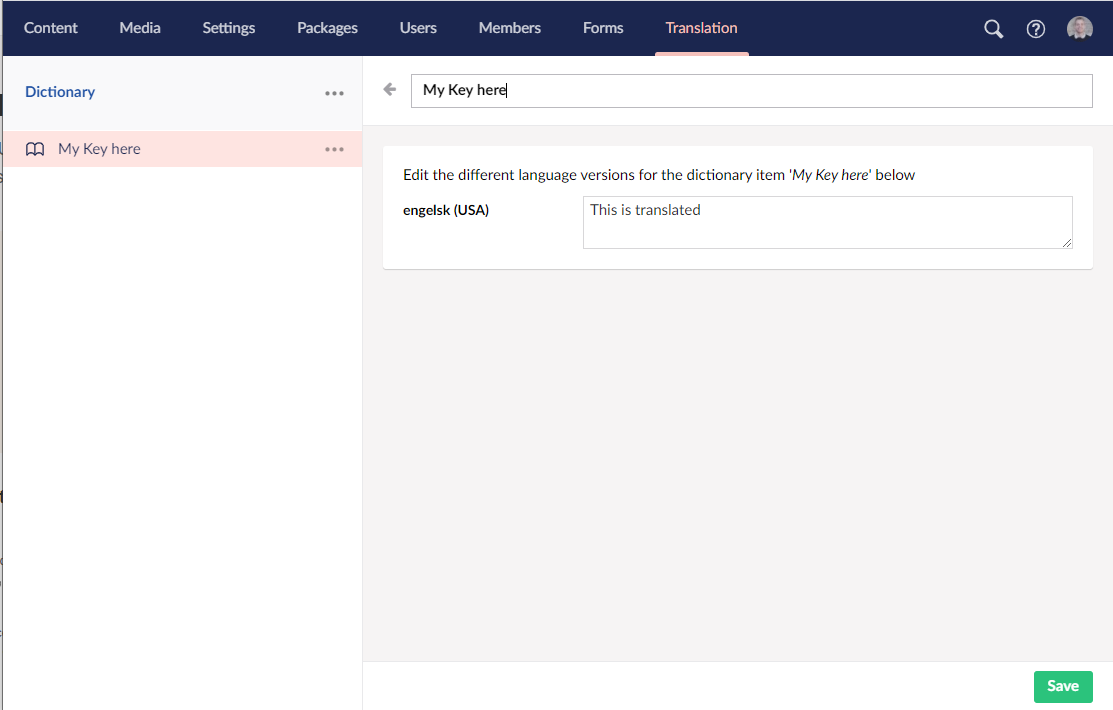Click the engelsk (USA) translation text box
Screen dimensions: 1113x710
[x=827, y=222]
